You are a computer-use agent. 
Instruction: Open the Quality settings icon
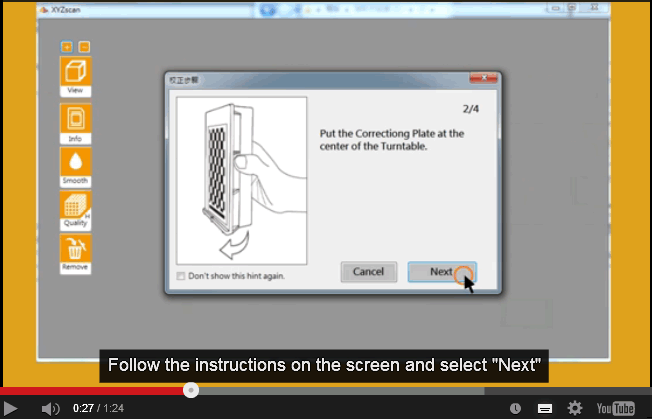coord(75,211)
